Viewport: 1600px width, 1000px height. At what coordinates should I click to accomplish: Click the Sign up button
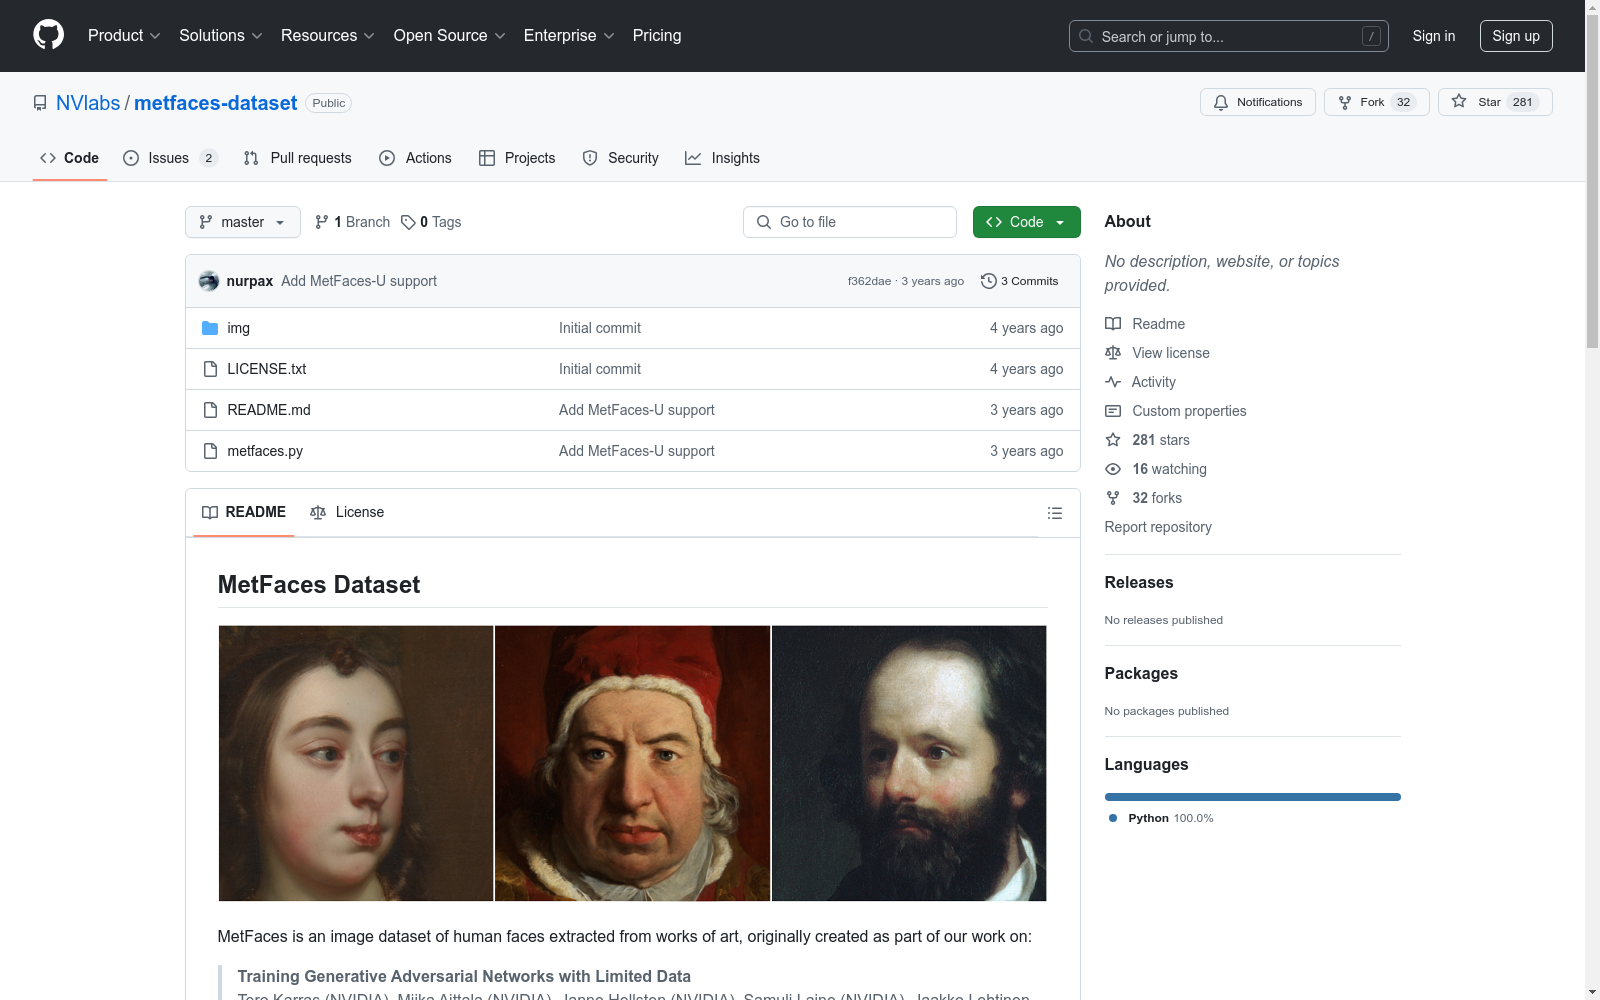tap(1516, 36)
